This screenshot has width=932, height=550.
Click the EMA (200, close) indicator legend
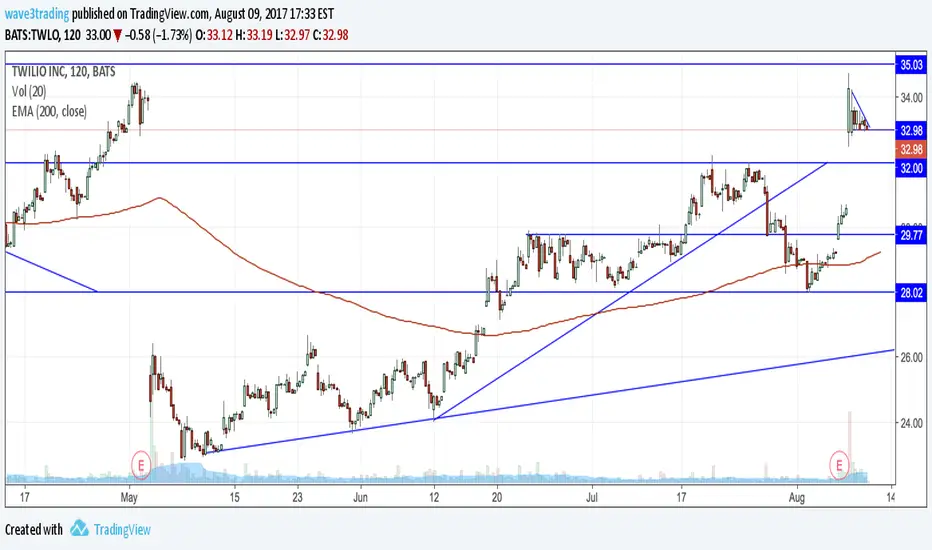(x=49, y=111)
